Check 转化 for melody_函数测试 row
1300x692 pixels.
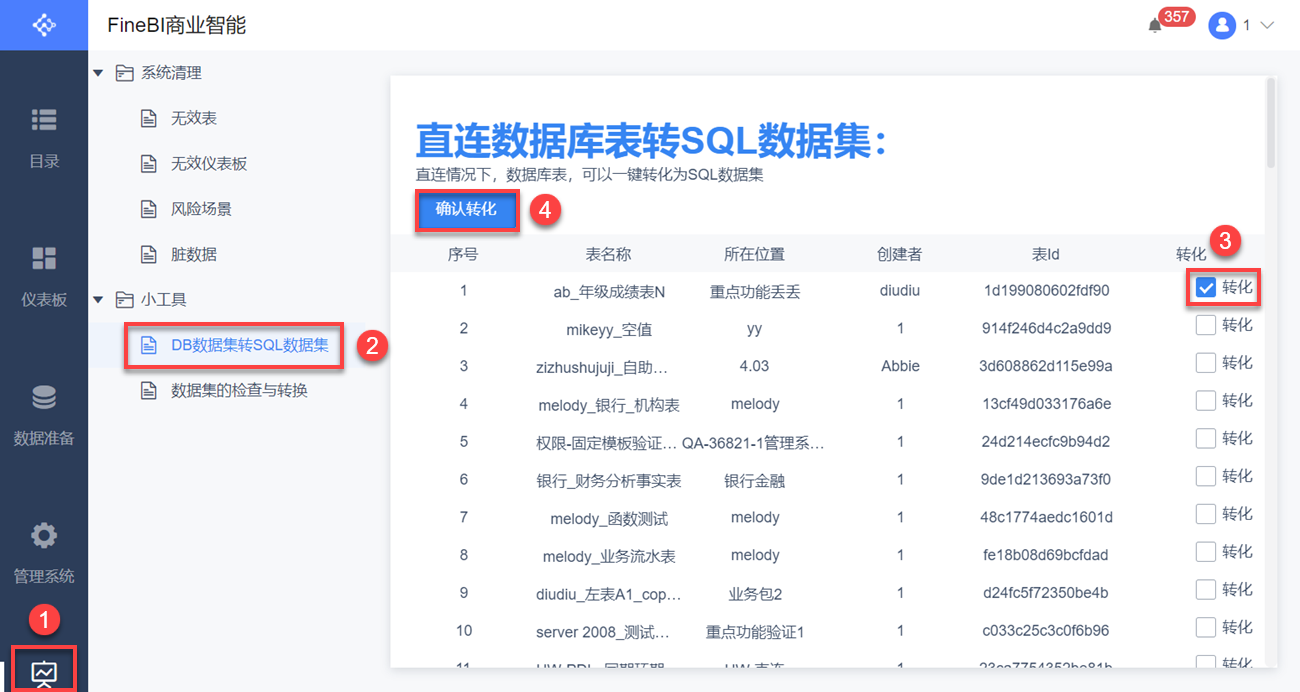pos(1206,514)
